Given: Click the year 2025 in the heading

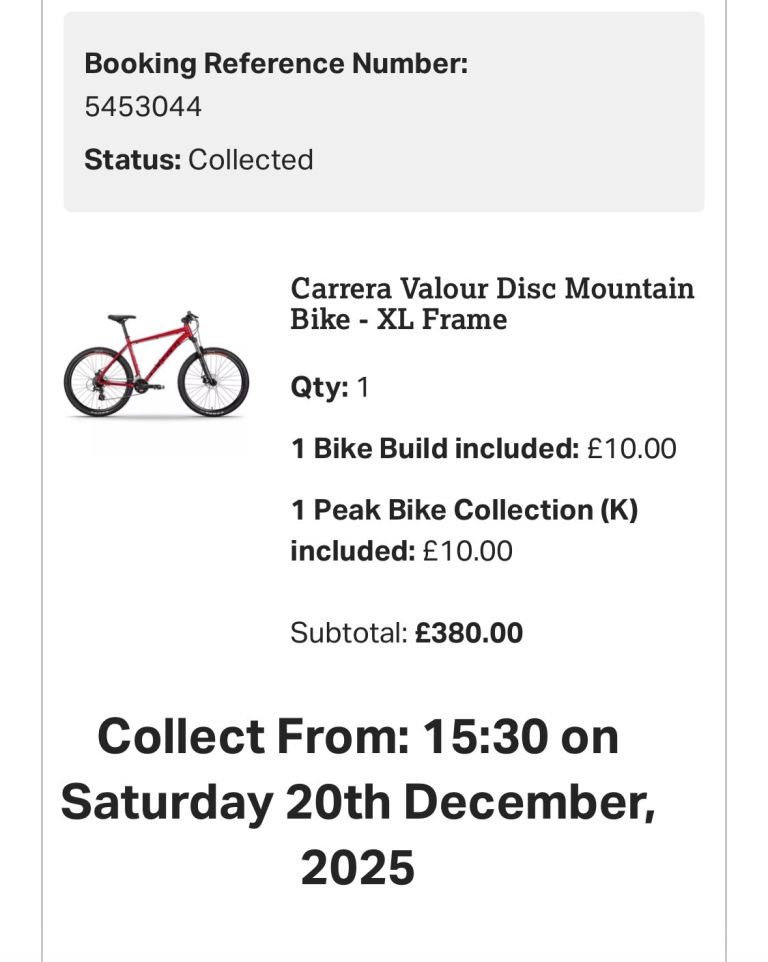Looking at the screenshot, I should point(357,867).
